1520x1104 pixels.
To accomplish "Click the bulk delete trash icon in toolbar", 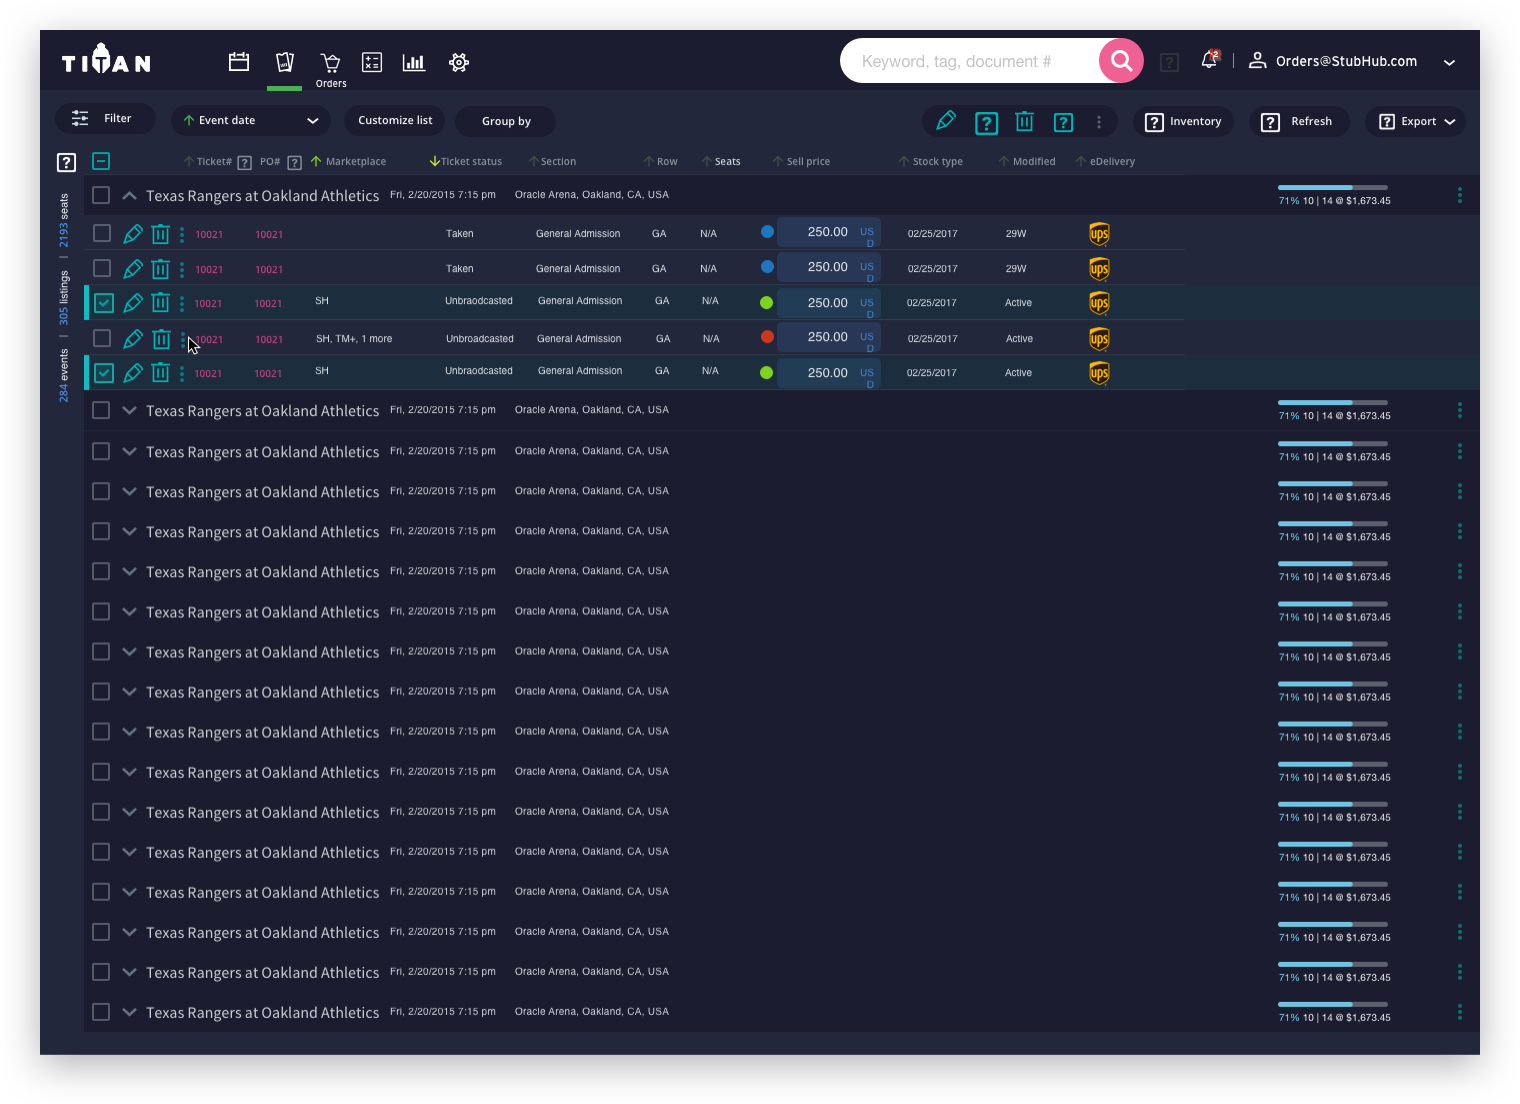I will point(1024,121).
